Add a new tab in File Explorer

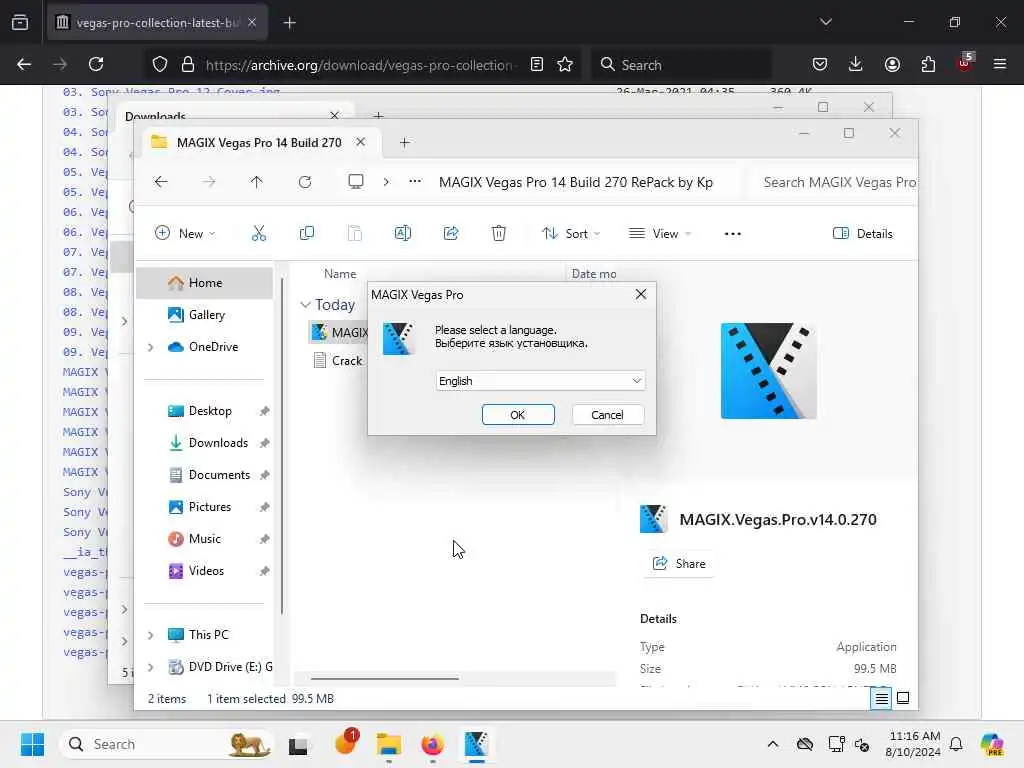(404, 142)
